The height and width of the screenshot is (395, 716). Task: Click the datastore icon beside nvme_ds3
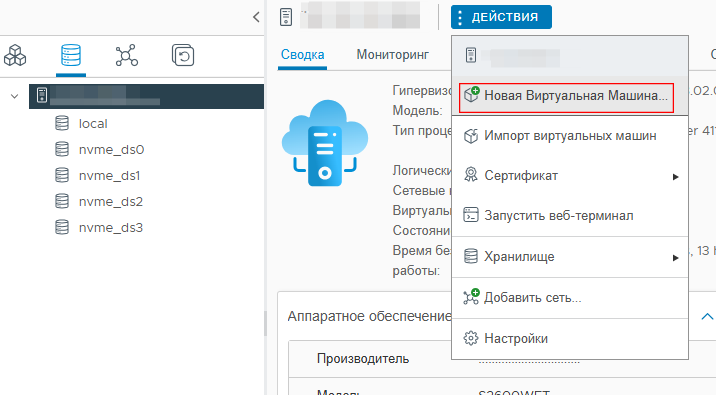[x=62, y=227]
